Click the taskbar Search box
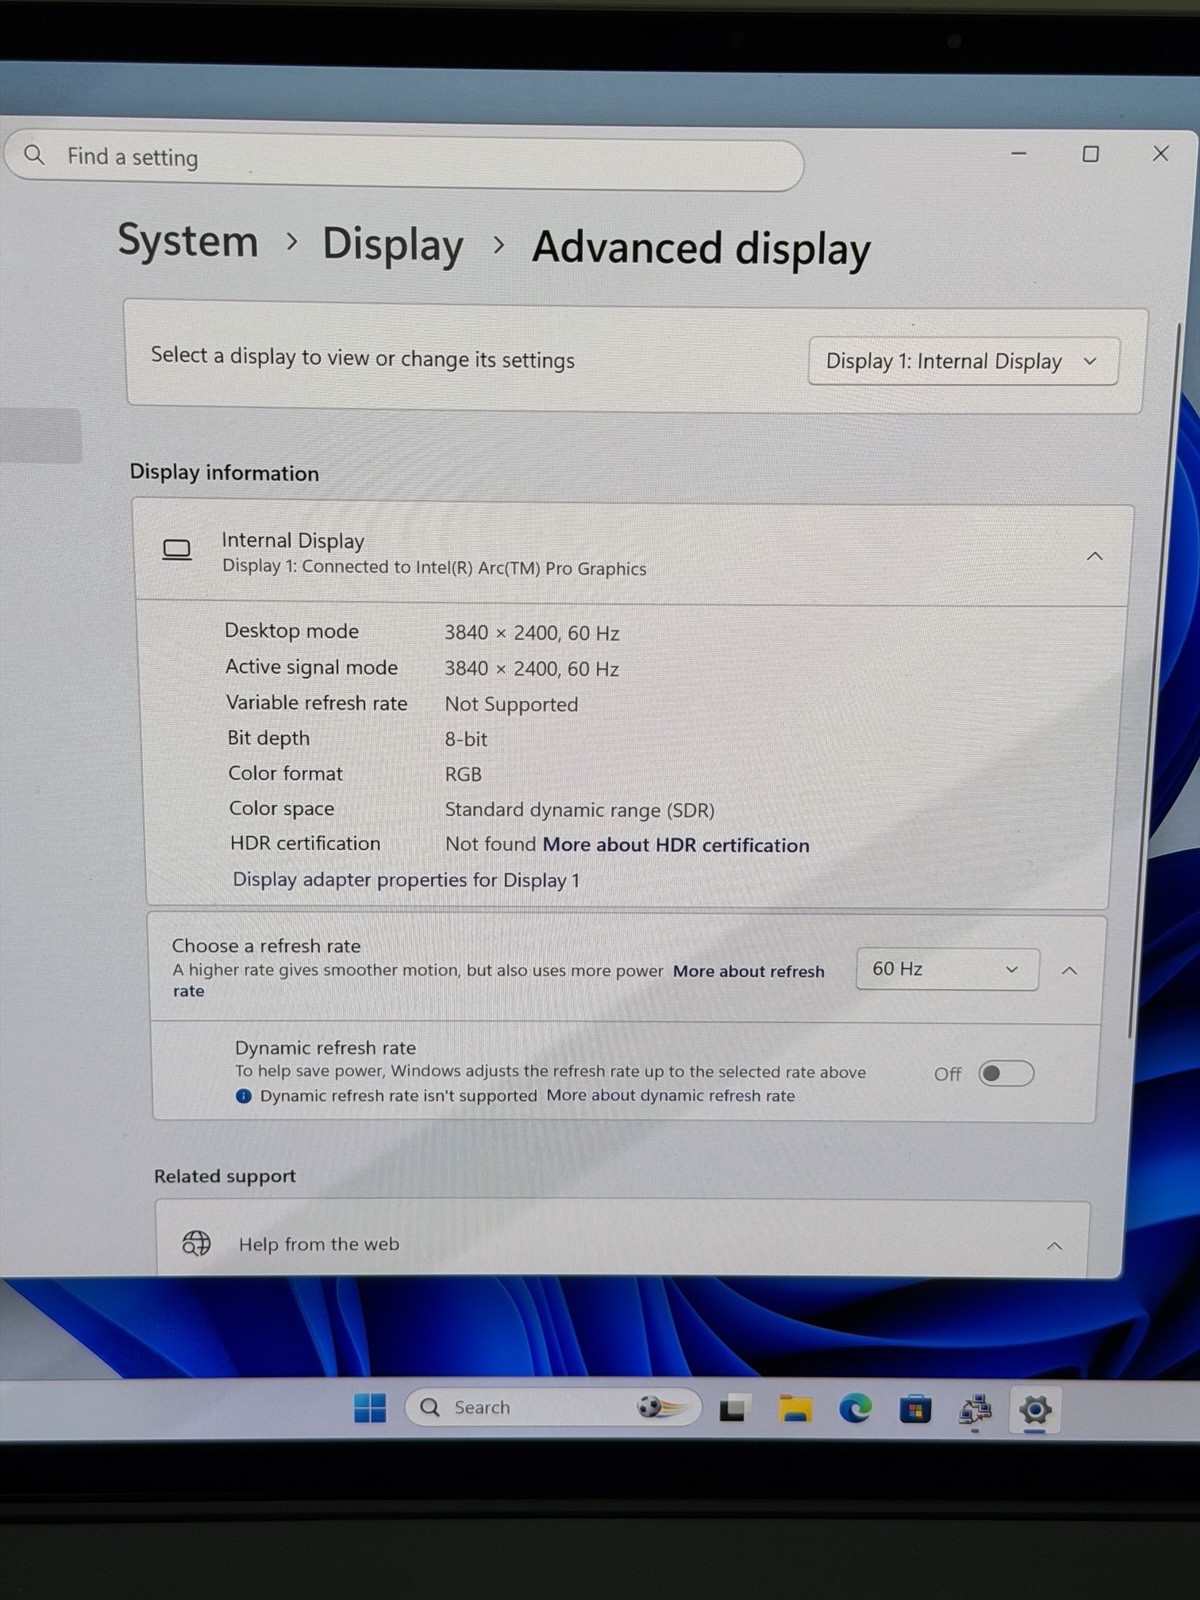This screenshot has width=1200, height=1600. pyautogui.click(x=553, y=1407)
